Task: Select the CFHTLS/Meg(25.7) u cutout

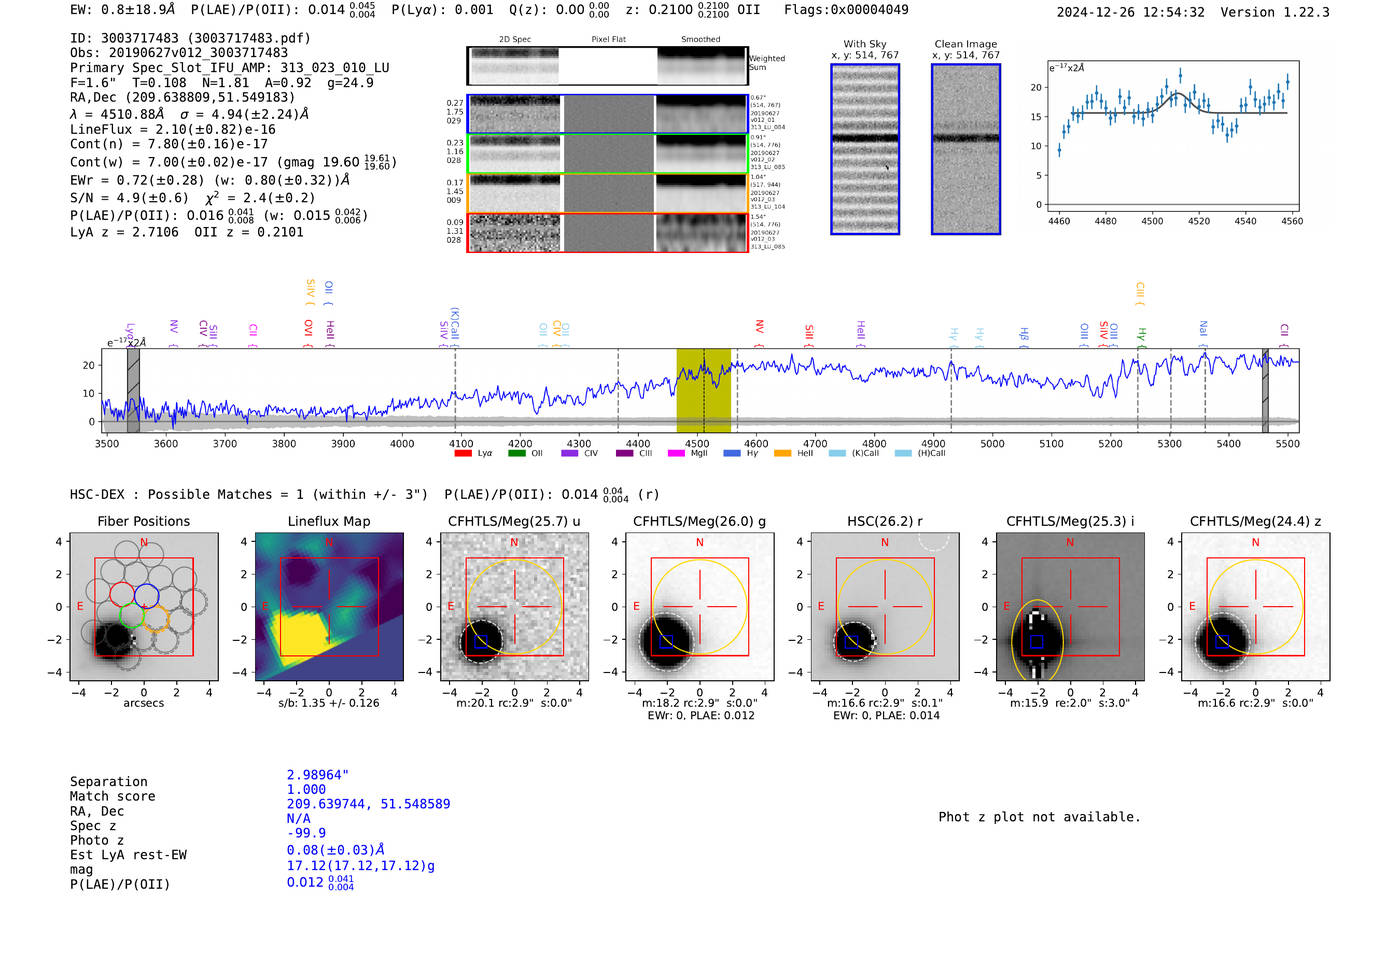Action: [515, 607]
